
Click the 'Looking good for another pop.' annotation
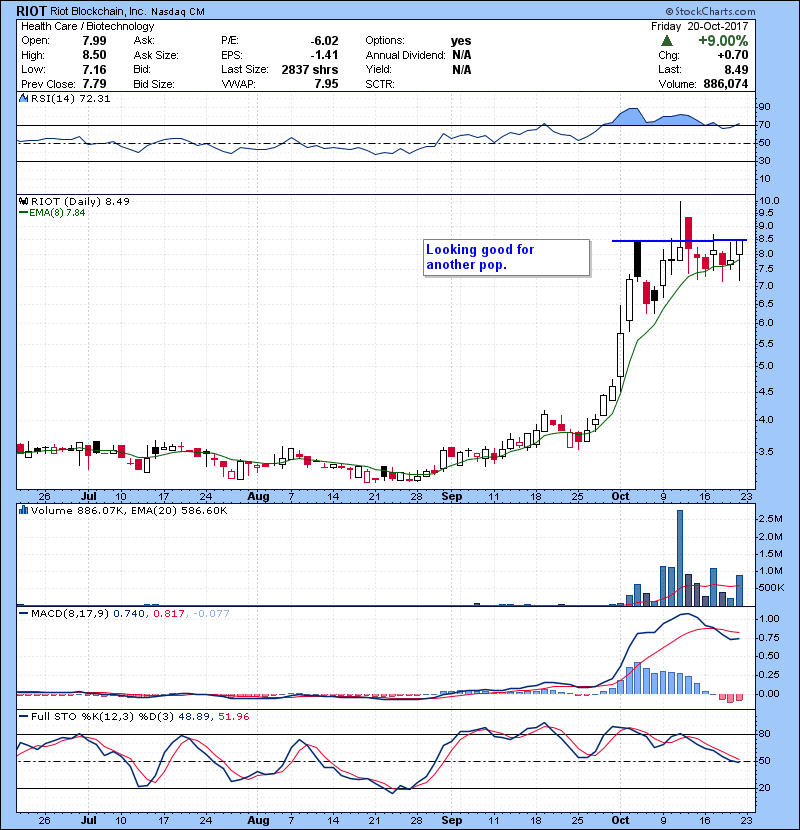[x=507, y=257]
